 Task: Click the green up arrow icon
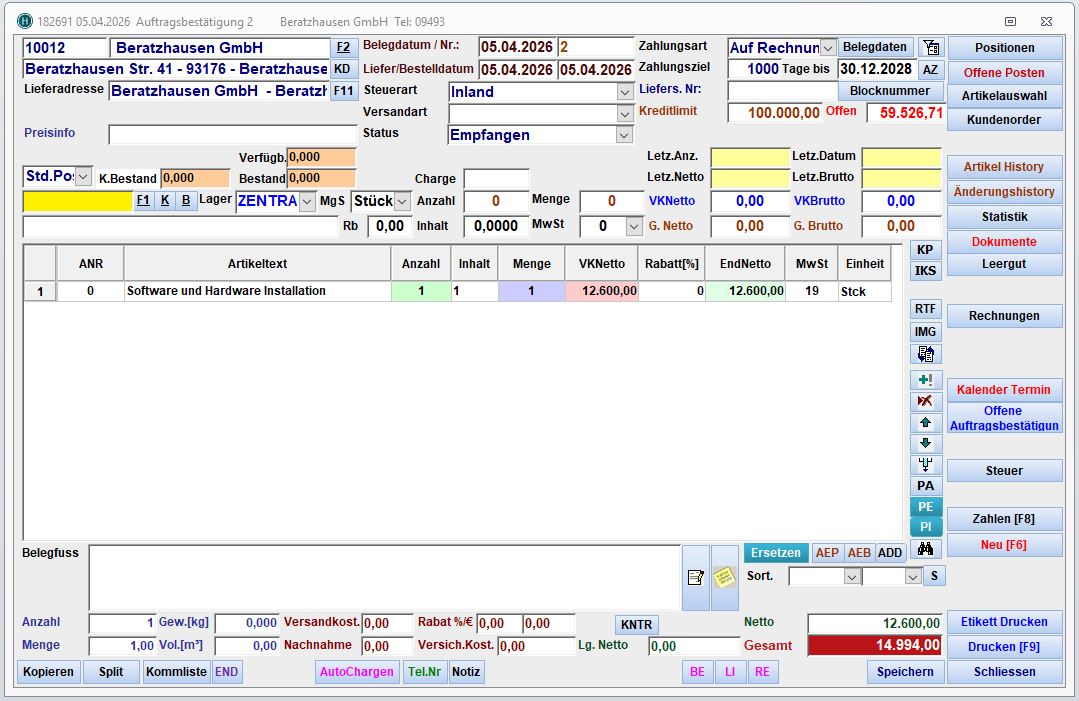click(925, 423)
